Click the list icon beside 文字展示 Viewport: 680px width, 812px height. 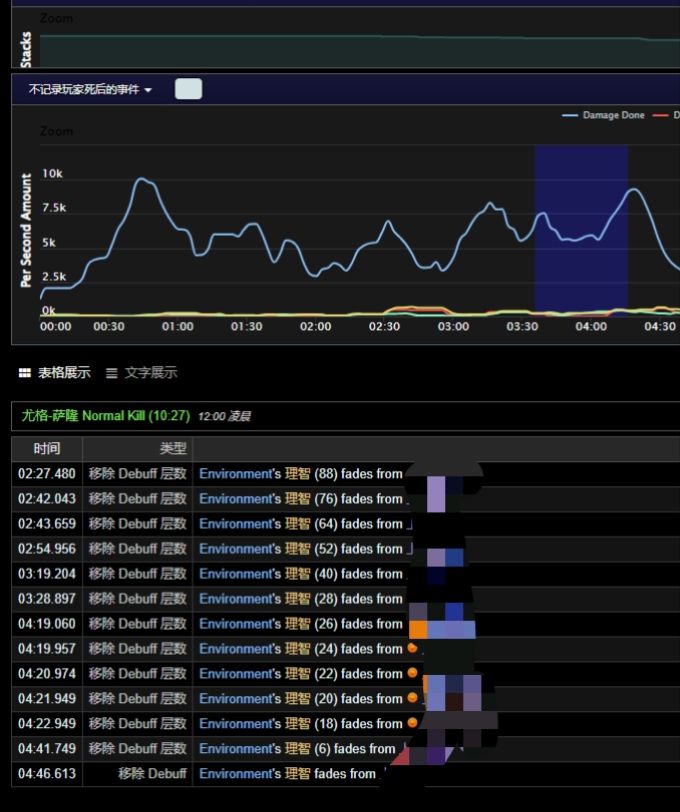[x=112, y=373]
